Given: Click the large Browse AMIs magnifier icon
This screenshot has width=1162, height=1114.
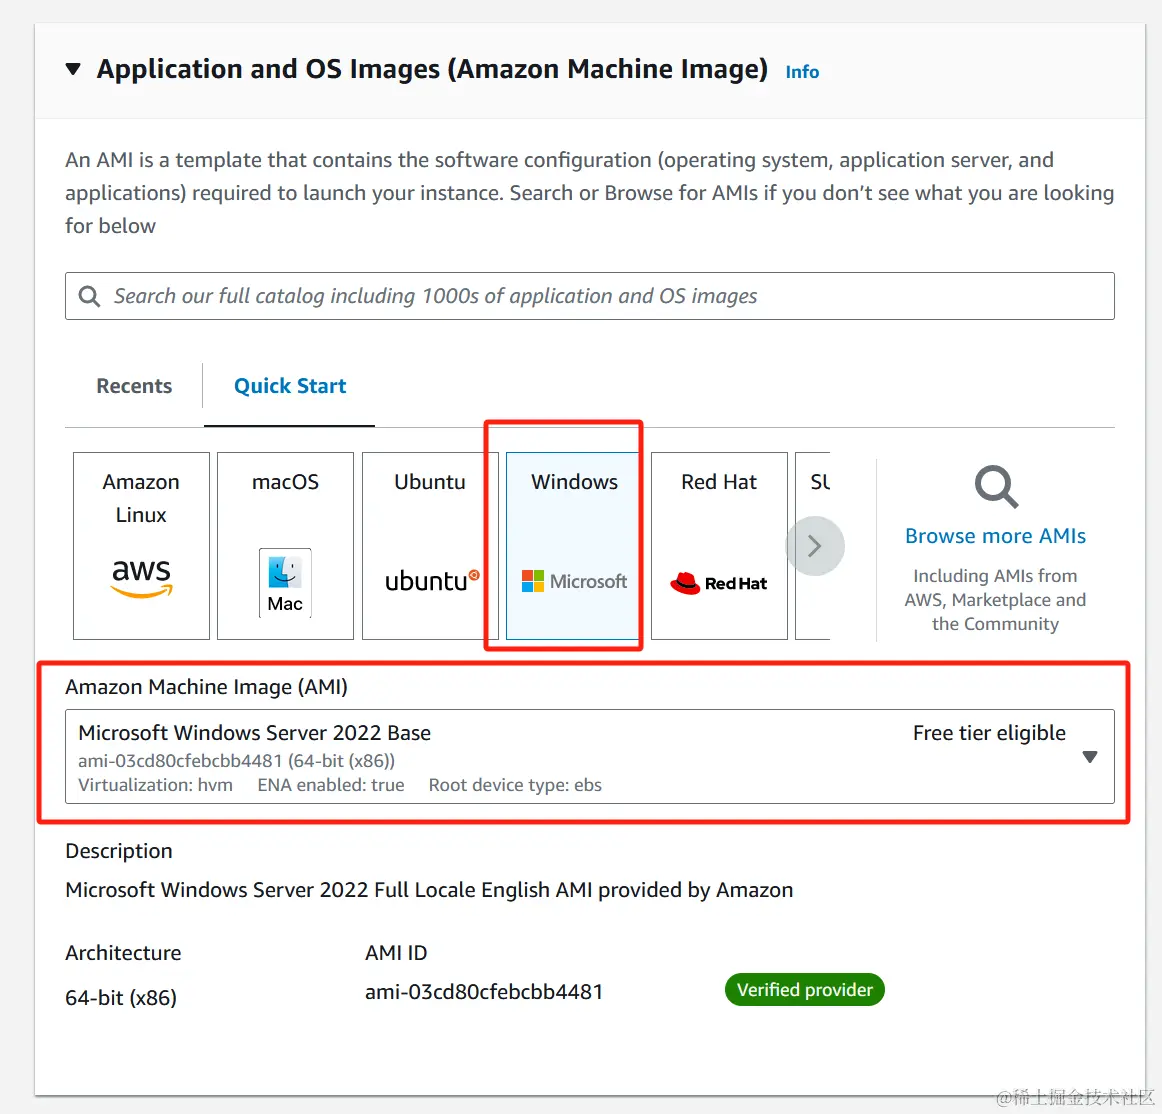Looking at the screenshot, I should click(996, 487).
